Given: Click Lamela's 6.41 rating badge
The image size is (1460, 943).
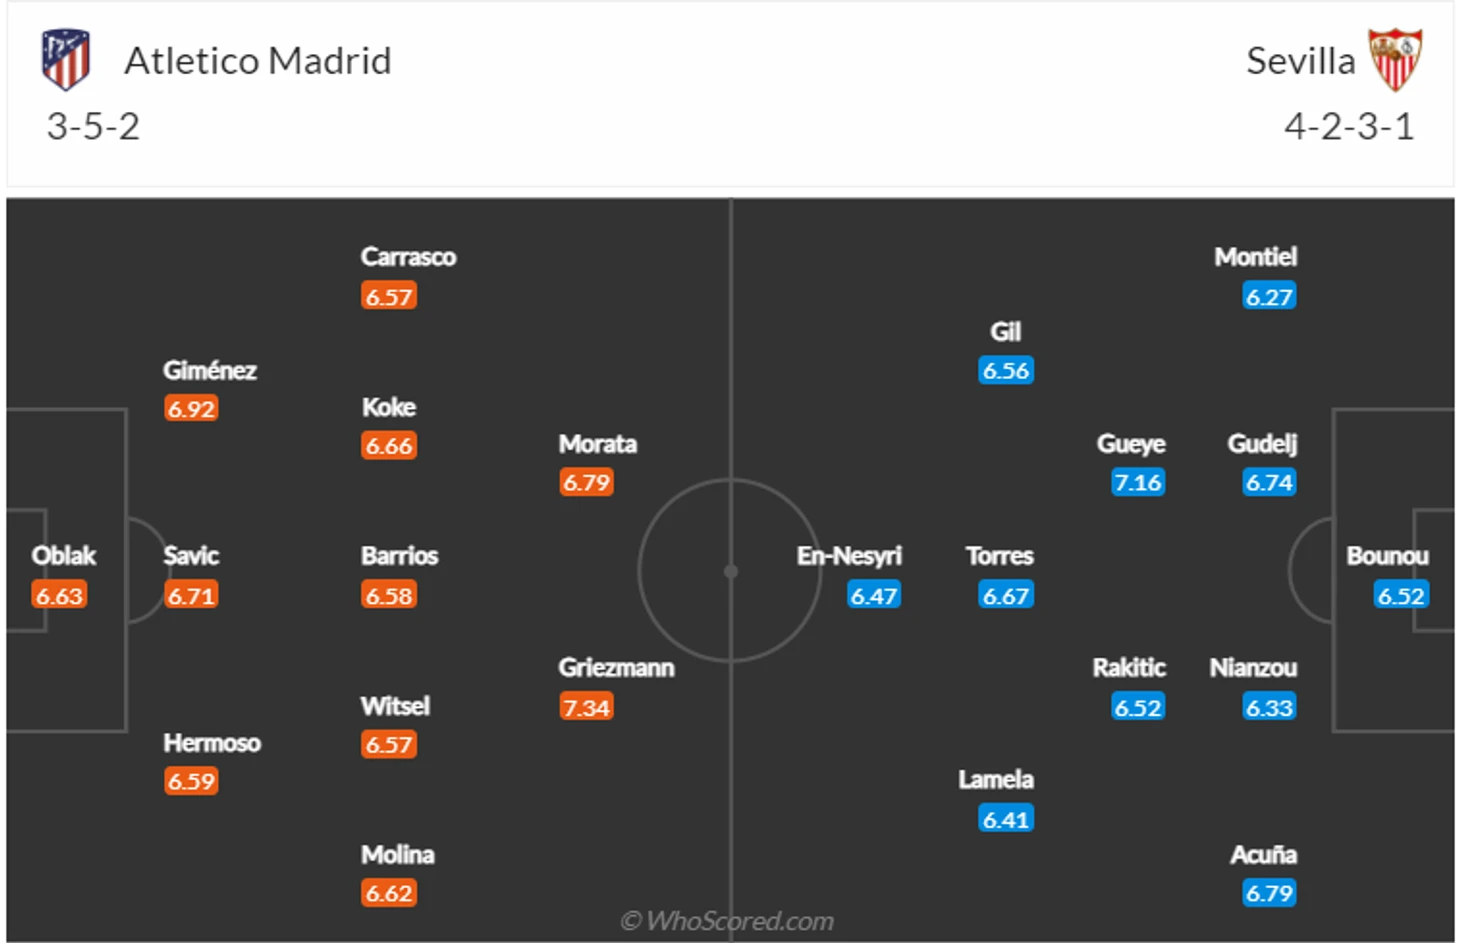Looking at the screenshot, I should [1006, 819].
